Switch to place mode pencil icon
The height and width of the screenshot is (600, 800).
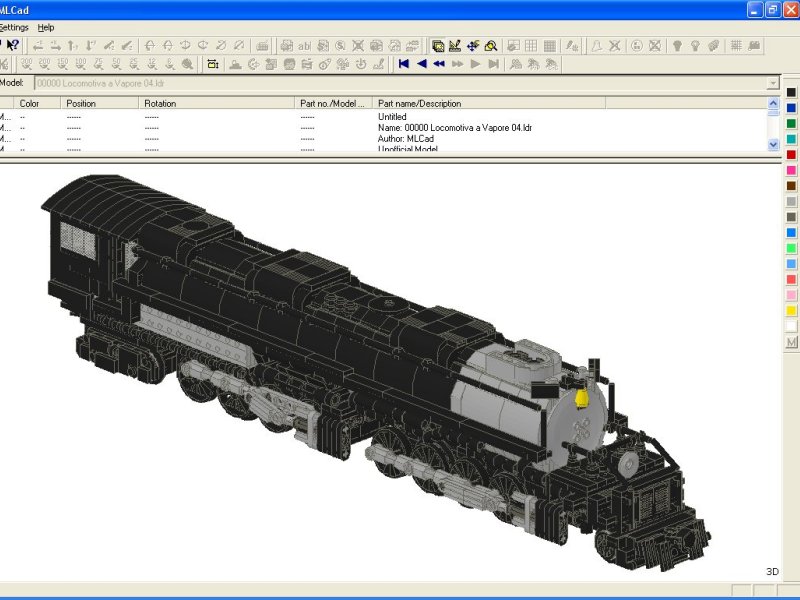(455, 46)
